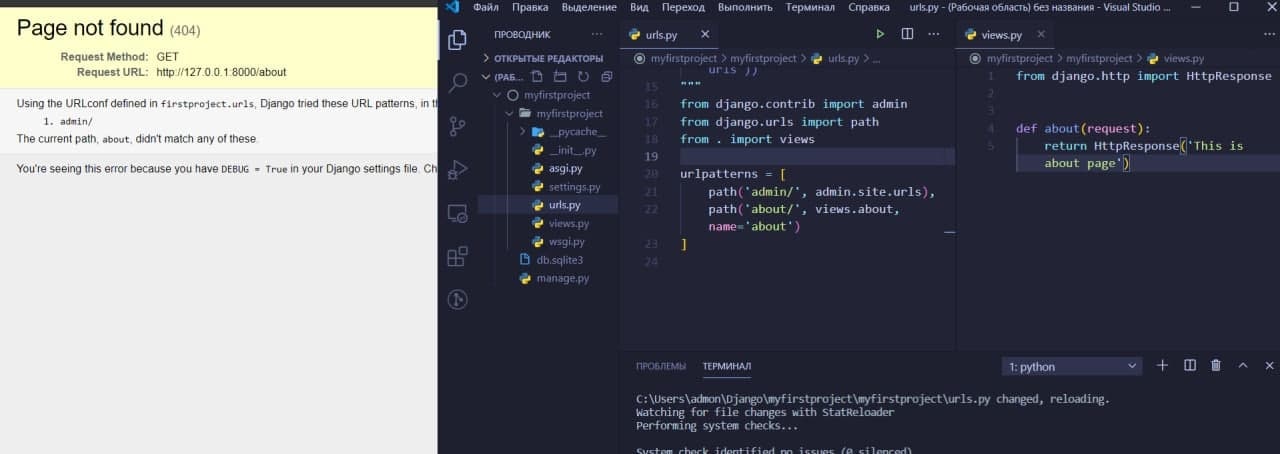Open the Выполнить menu

point(745,7)
